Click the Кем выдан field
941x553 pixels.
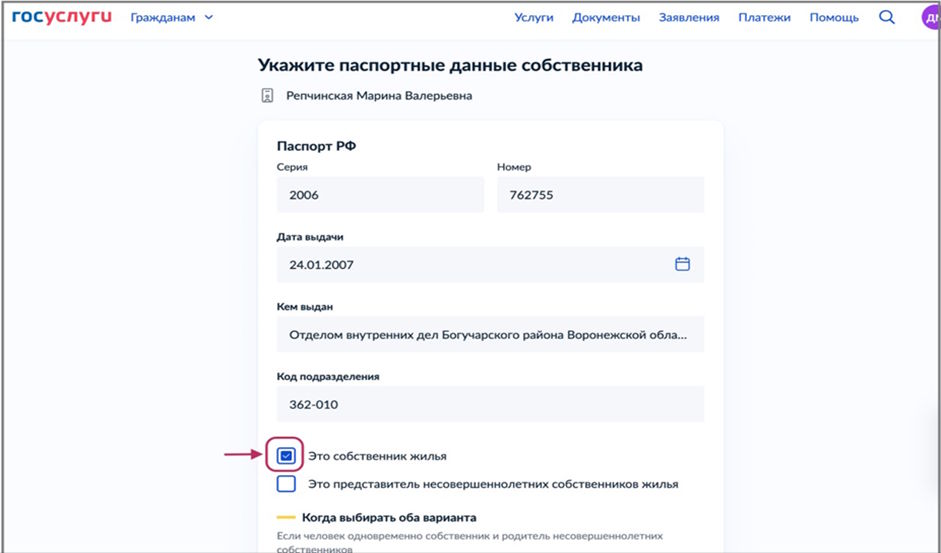pyautogui.click(x=490, y=334)
